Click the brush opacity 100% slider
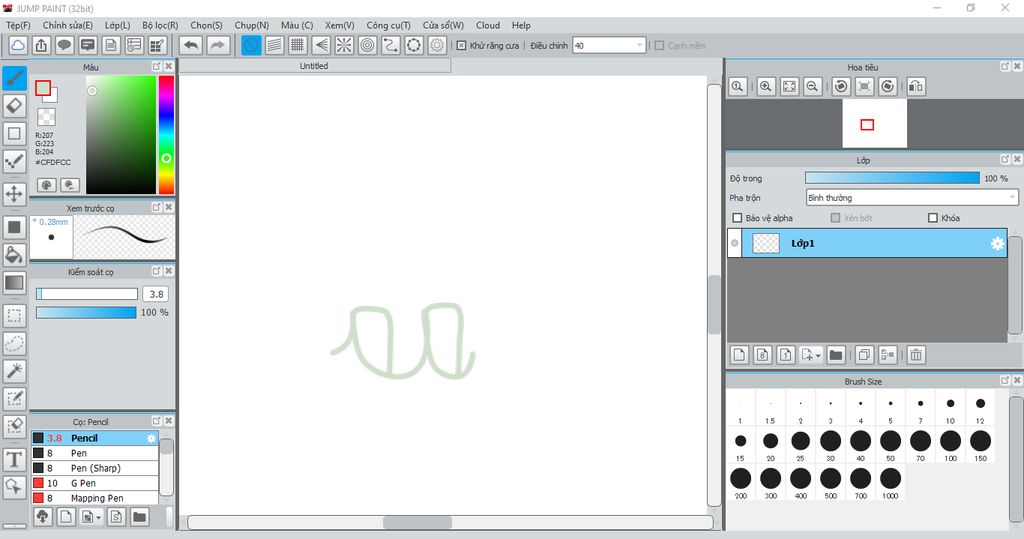The width and height of the screenshot is (1024, 539). tap(86, 313)
